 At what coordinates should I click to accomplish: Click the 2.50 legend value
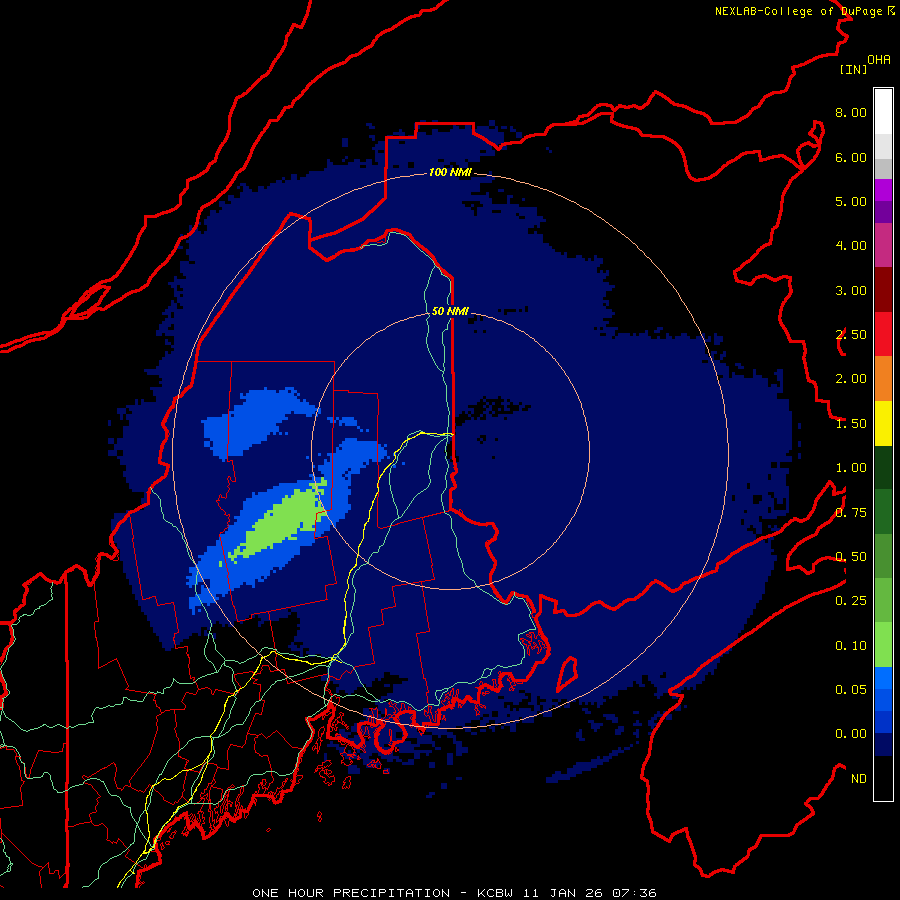click(x=851, y=335)
